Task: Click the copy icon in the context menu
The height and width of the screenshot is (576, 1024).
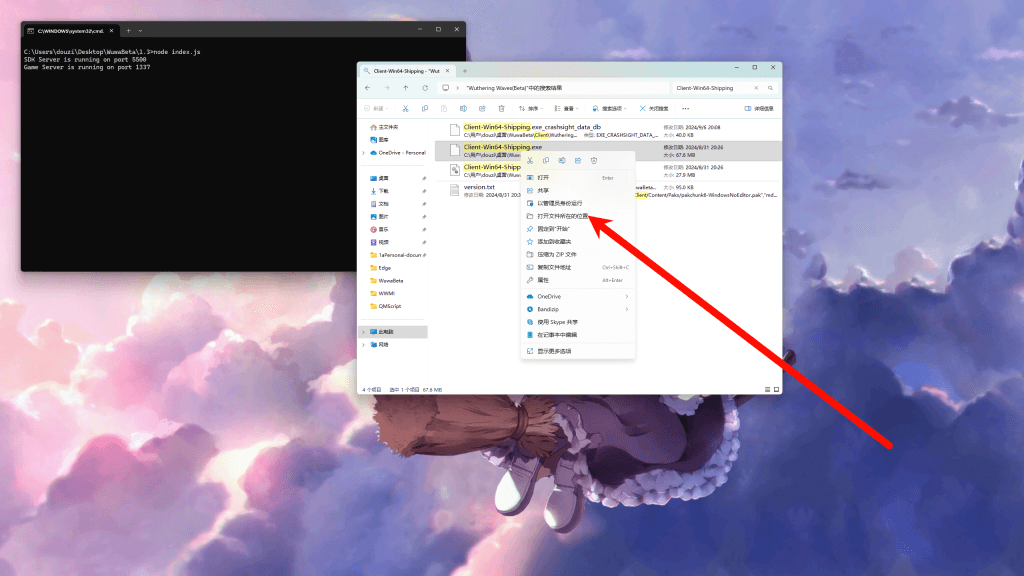Action: pos(546,160)
